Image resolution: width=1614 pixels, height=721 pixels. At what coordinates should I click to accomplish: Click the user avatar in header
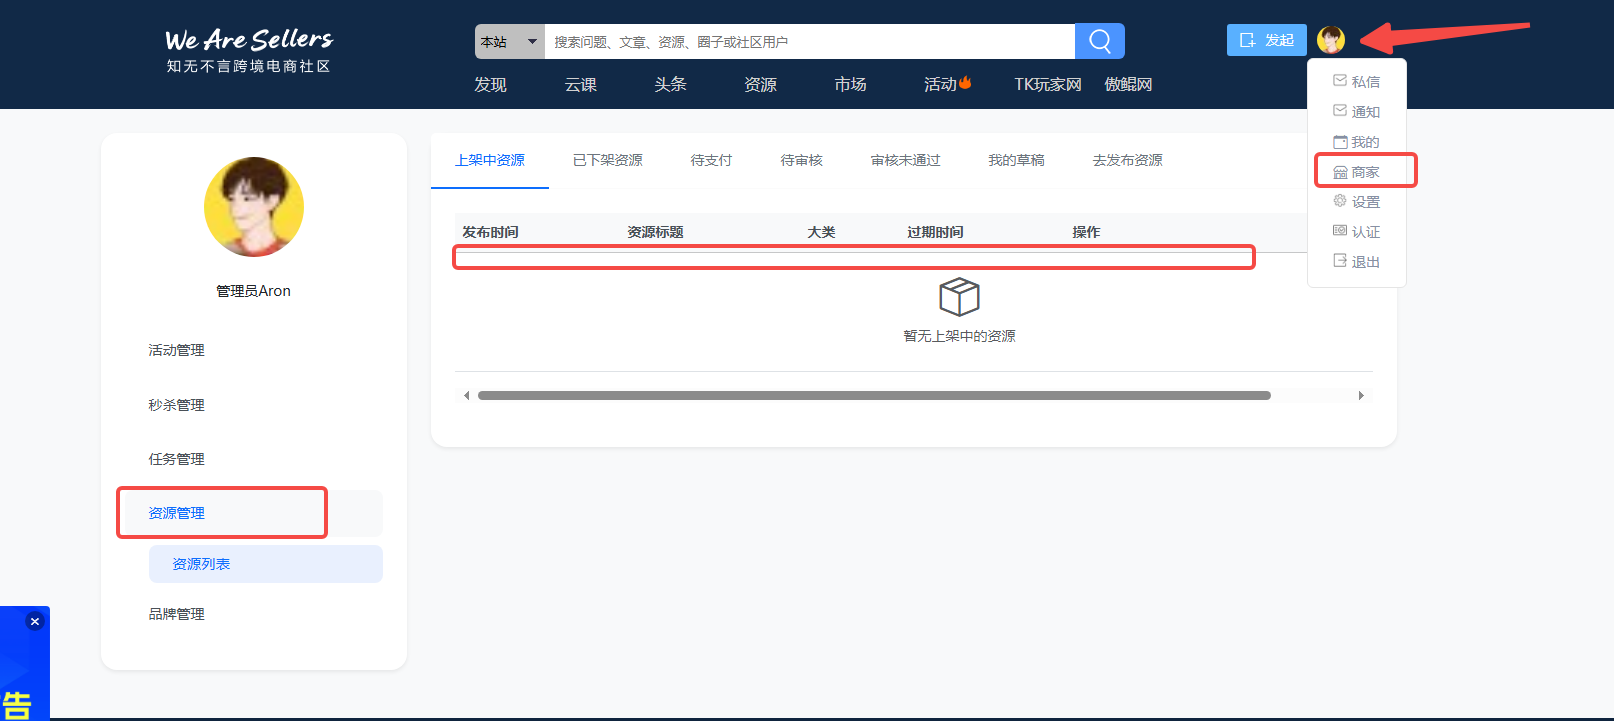pos(1330,40)
